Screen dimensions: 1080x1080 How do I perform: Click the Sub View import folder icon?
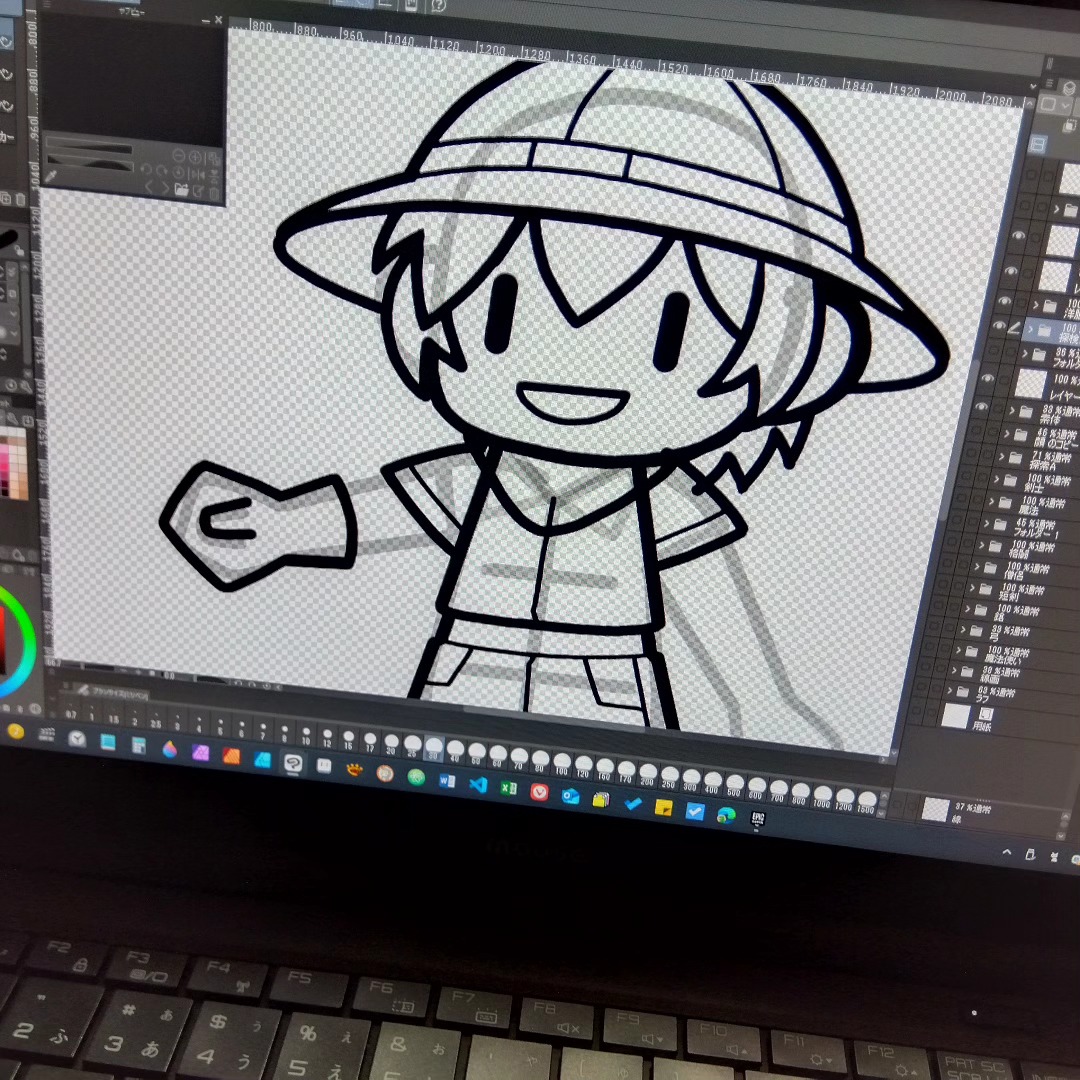point(181,189)
